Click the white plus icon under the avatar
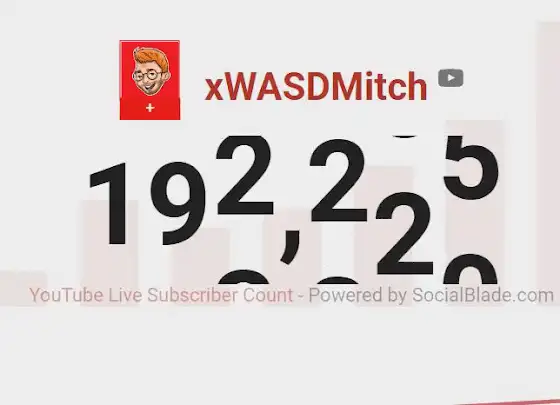The height and width of the screenshot is (405, 560). click(x=150, y=108)
